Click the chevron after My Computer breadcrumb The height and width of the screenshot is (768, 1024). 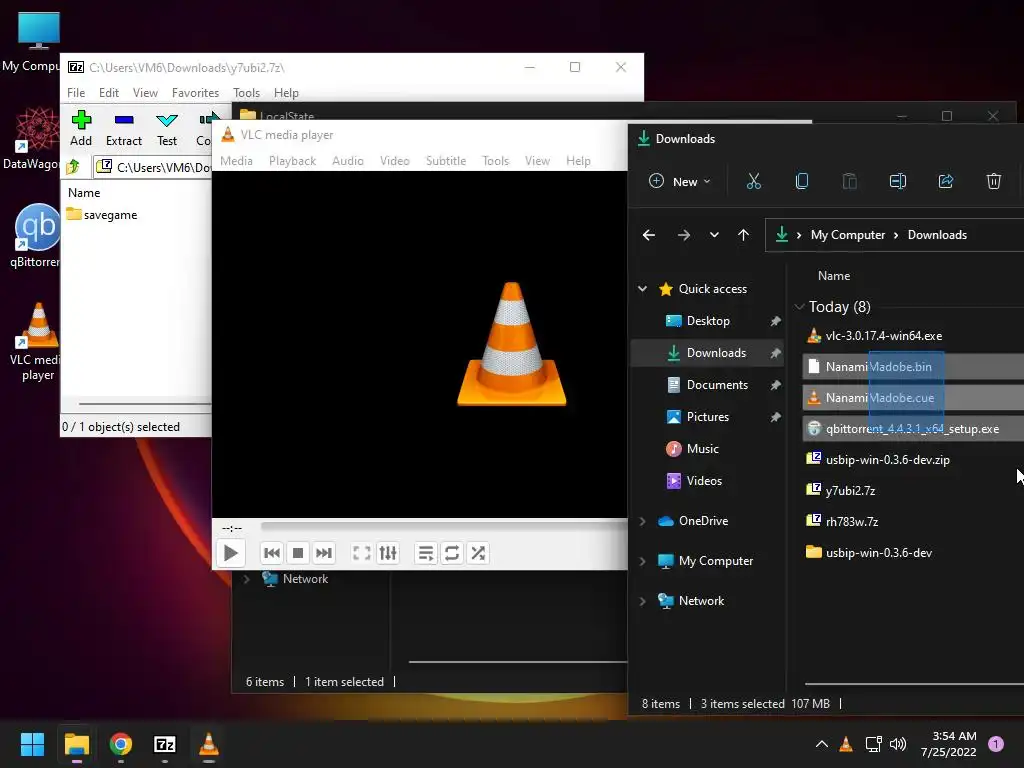tap(896, 235)
